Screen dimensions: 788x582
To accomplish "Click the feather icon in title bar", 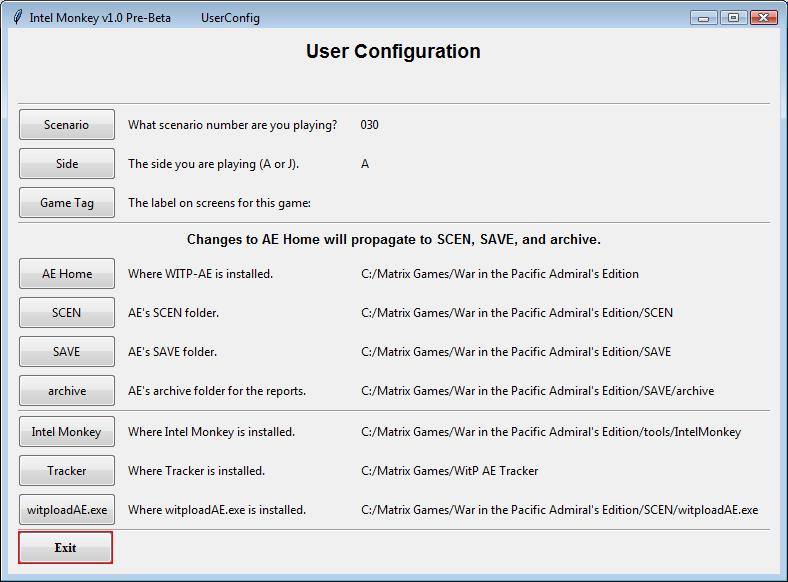I will pyautogui.click(x=17, y=17).
